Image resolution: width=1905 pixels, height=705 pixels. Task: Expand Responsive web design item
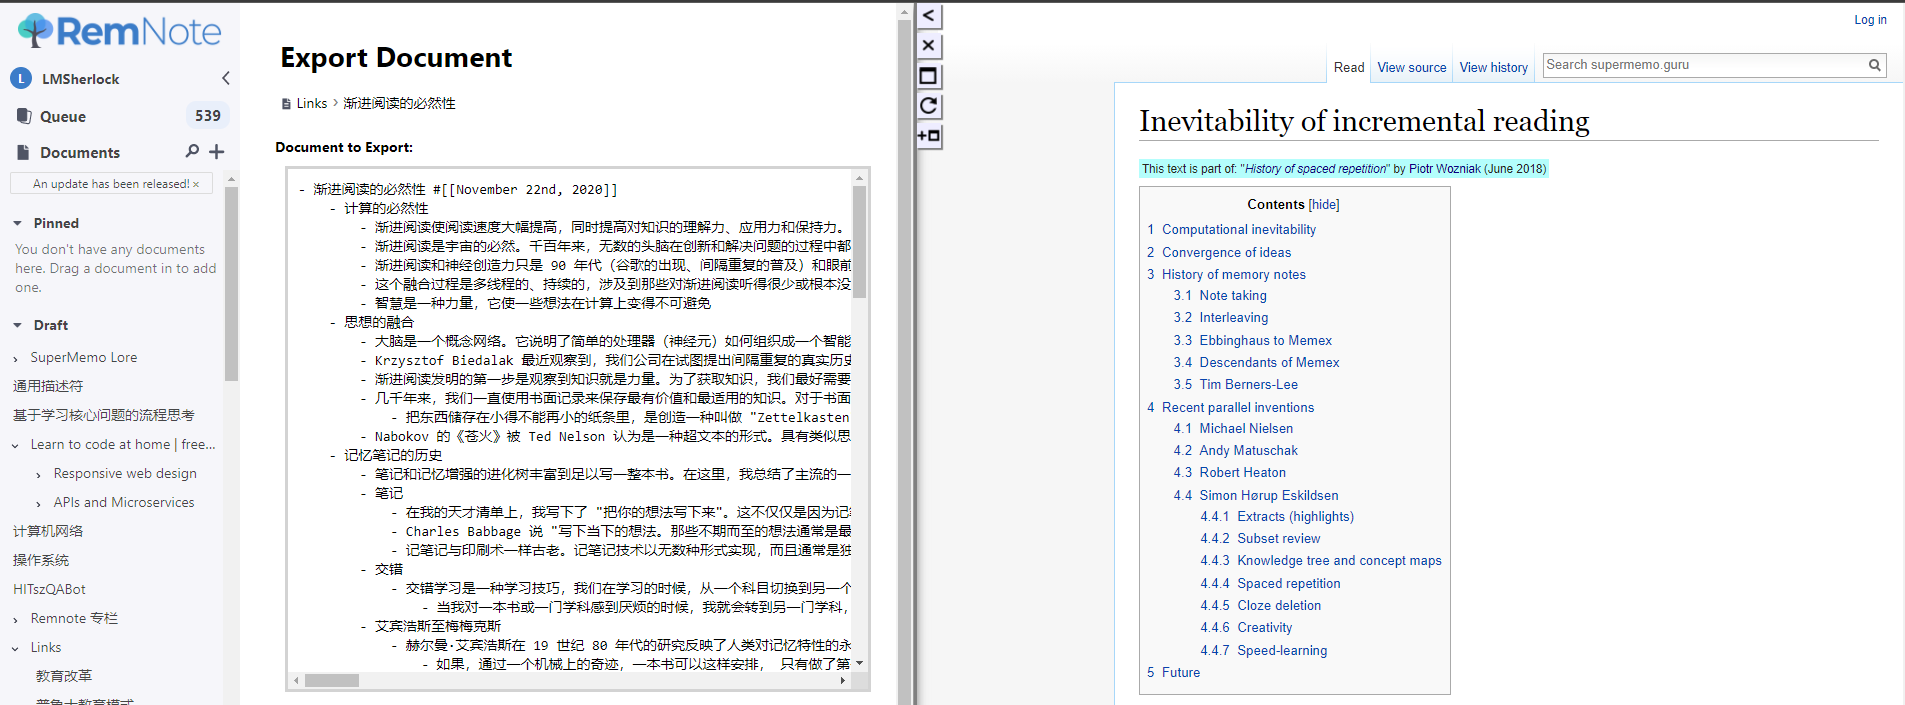[38, 474]
